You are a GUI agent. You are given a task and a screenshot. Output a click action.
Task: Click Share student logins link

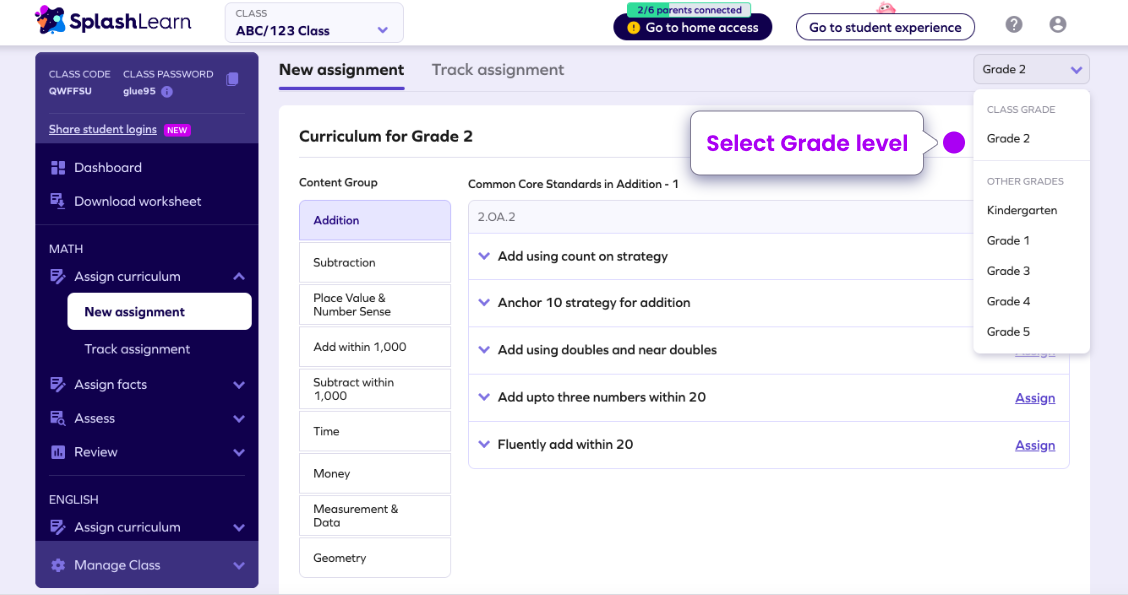click(103, 129)
